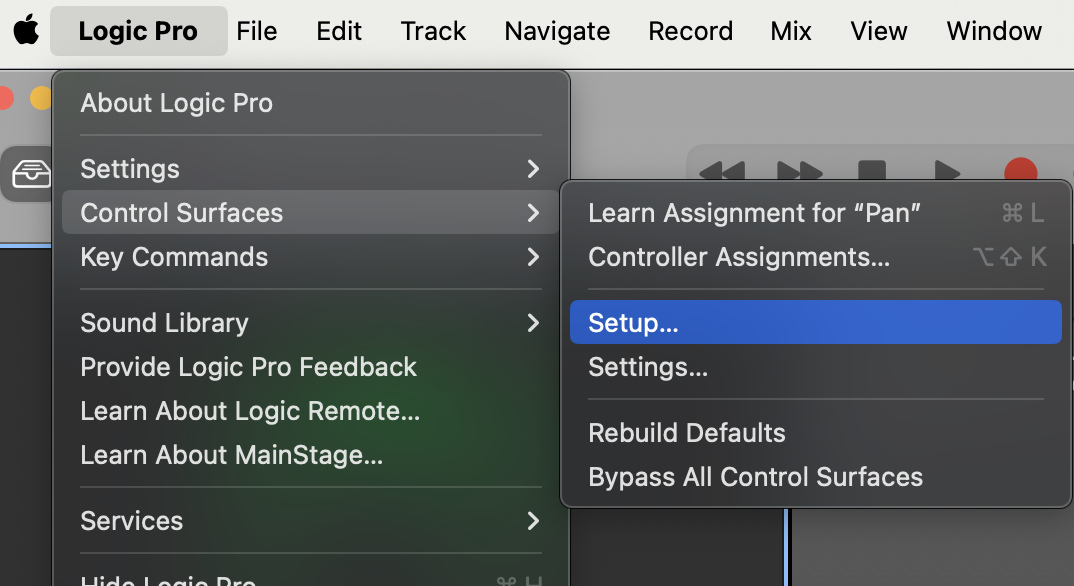Select Learn Assignment for "Pan"
This screenshot has height=586, width=1074.
coord(816,213)
